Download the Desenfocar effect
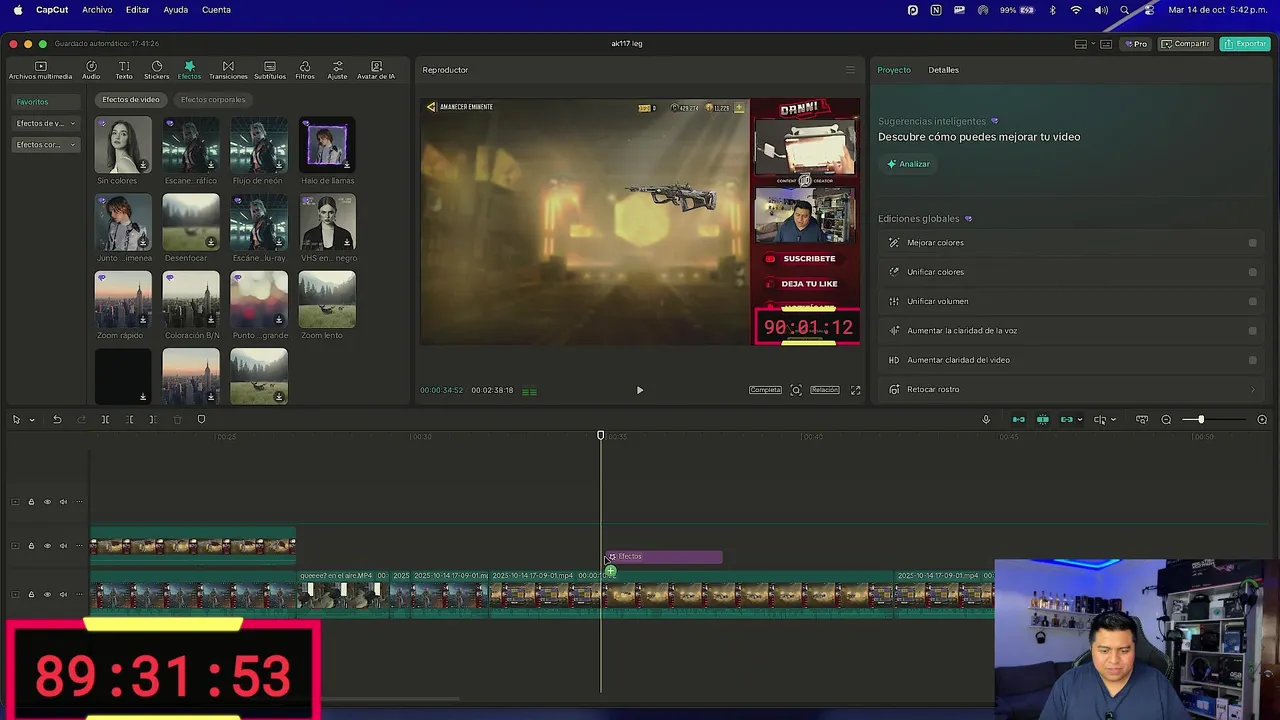The width and height of the screenshot is (1280, 720). point(211,242)
